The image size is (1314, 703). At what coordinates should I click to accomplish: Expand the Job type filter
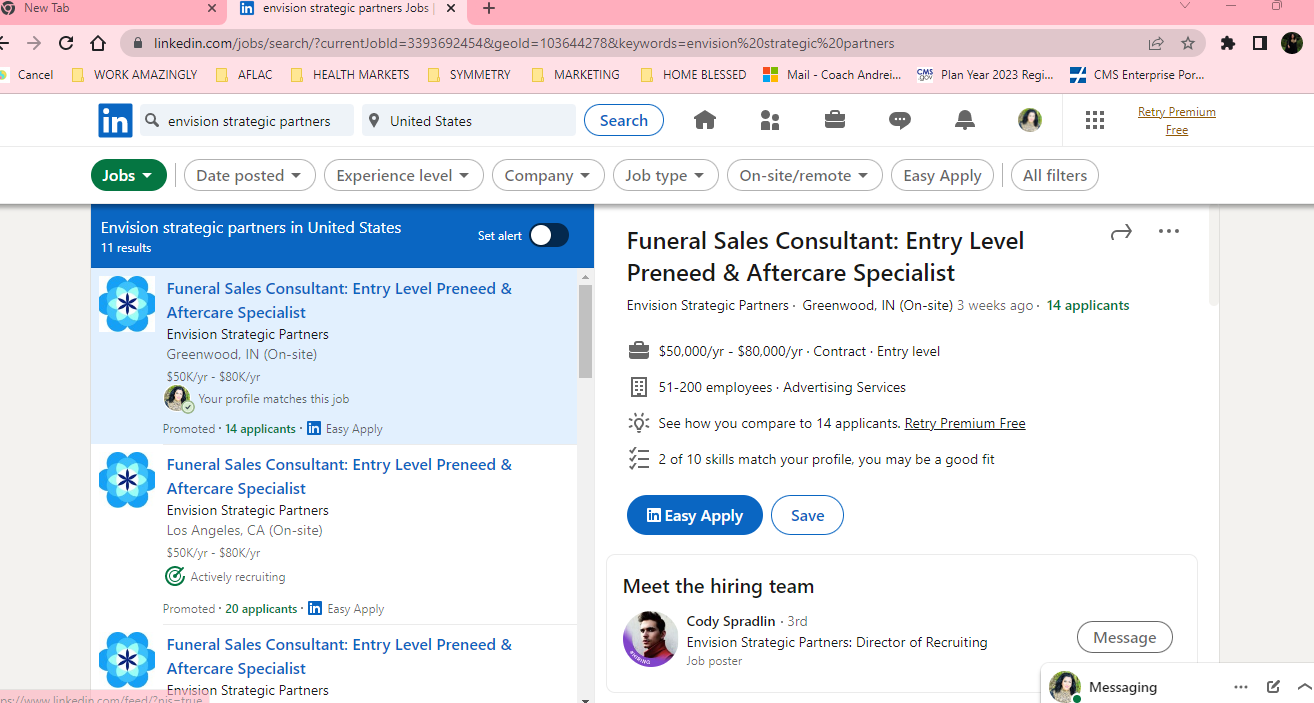pos(666,175)
